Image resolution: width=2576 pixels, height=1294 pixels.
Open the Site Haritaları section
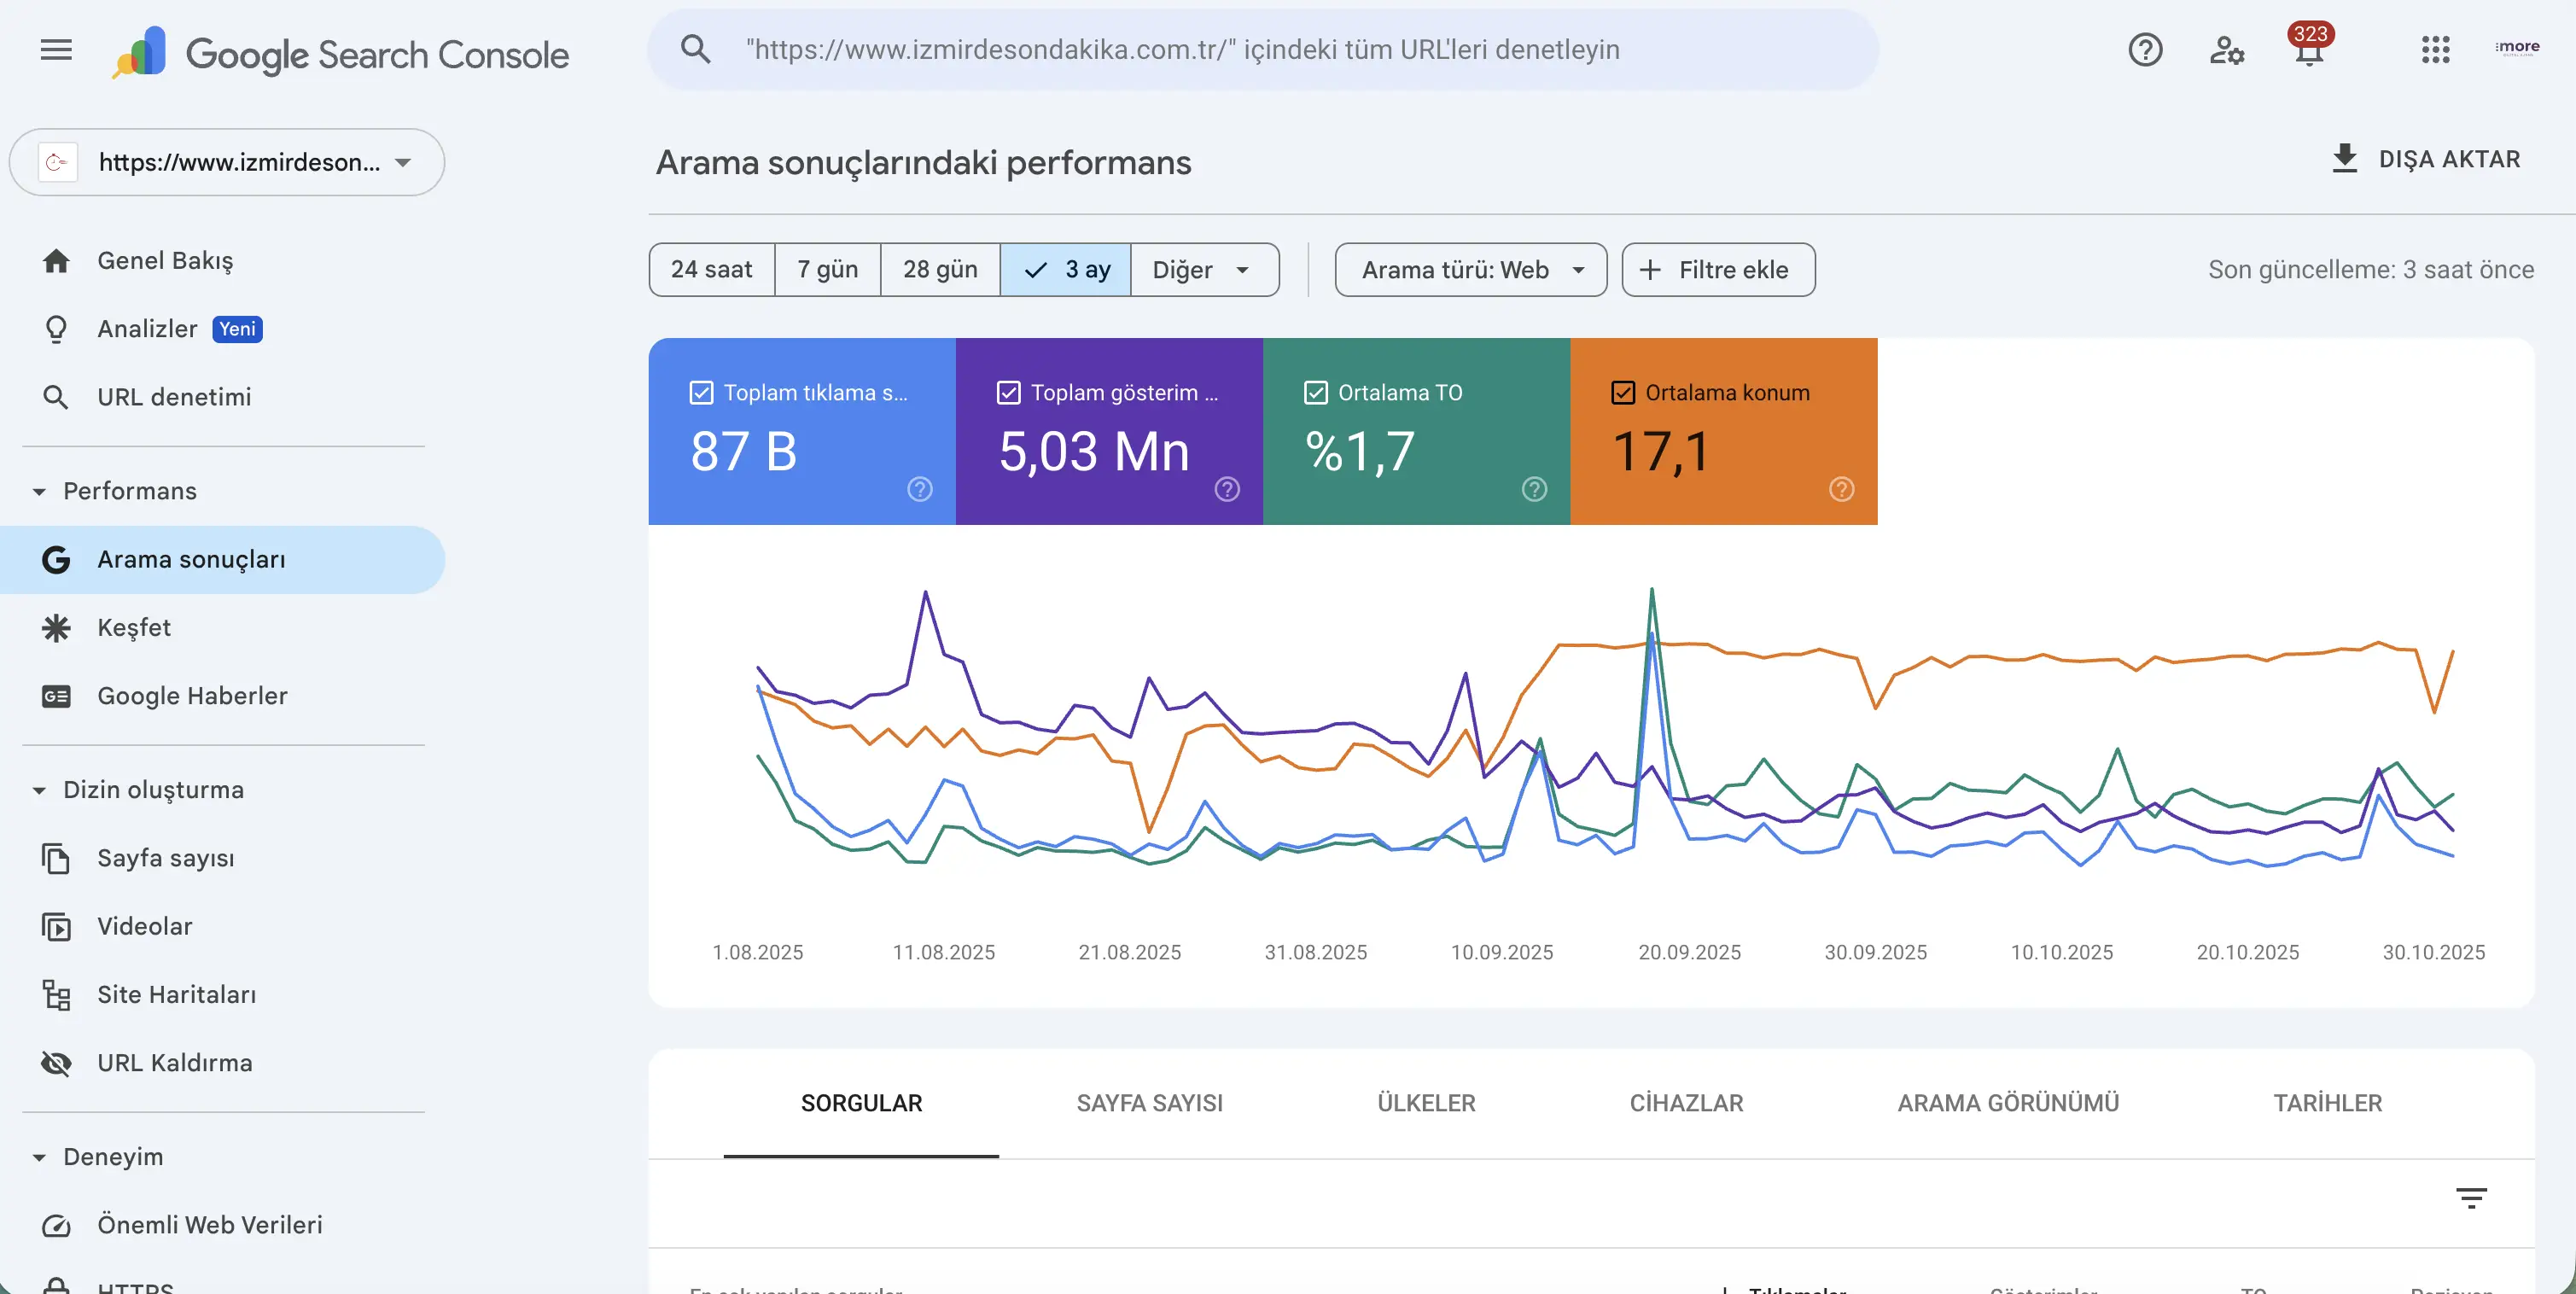[x=177, y=994]
